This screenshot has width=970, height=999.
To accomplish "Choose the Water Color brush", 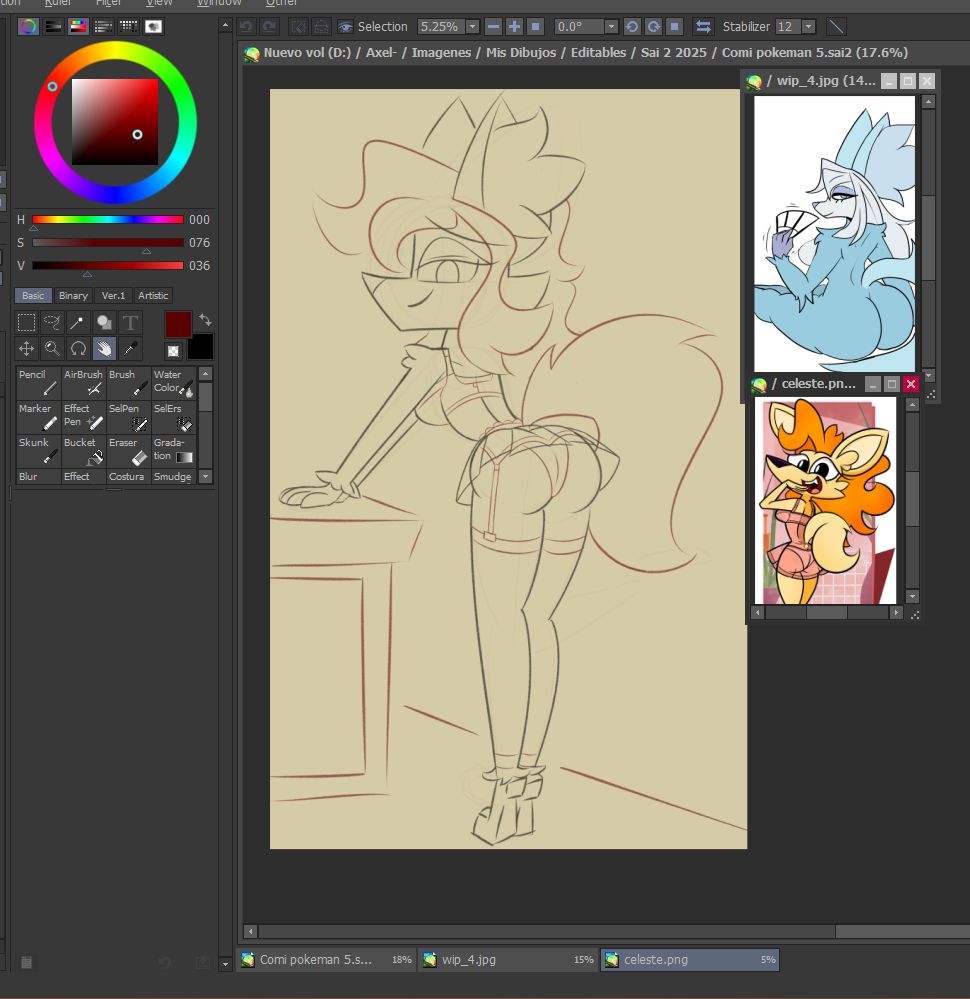I will (173, 382).
